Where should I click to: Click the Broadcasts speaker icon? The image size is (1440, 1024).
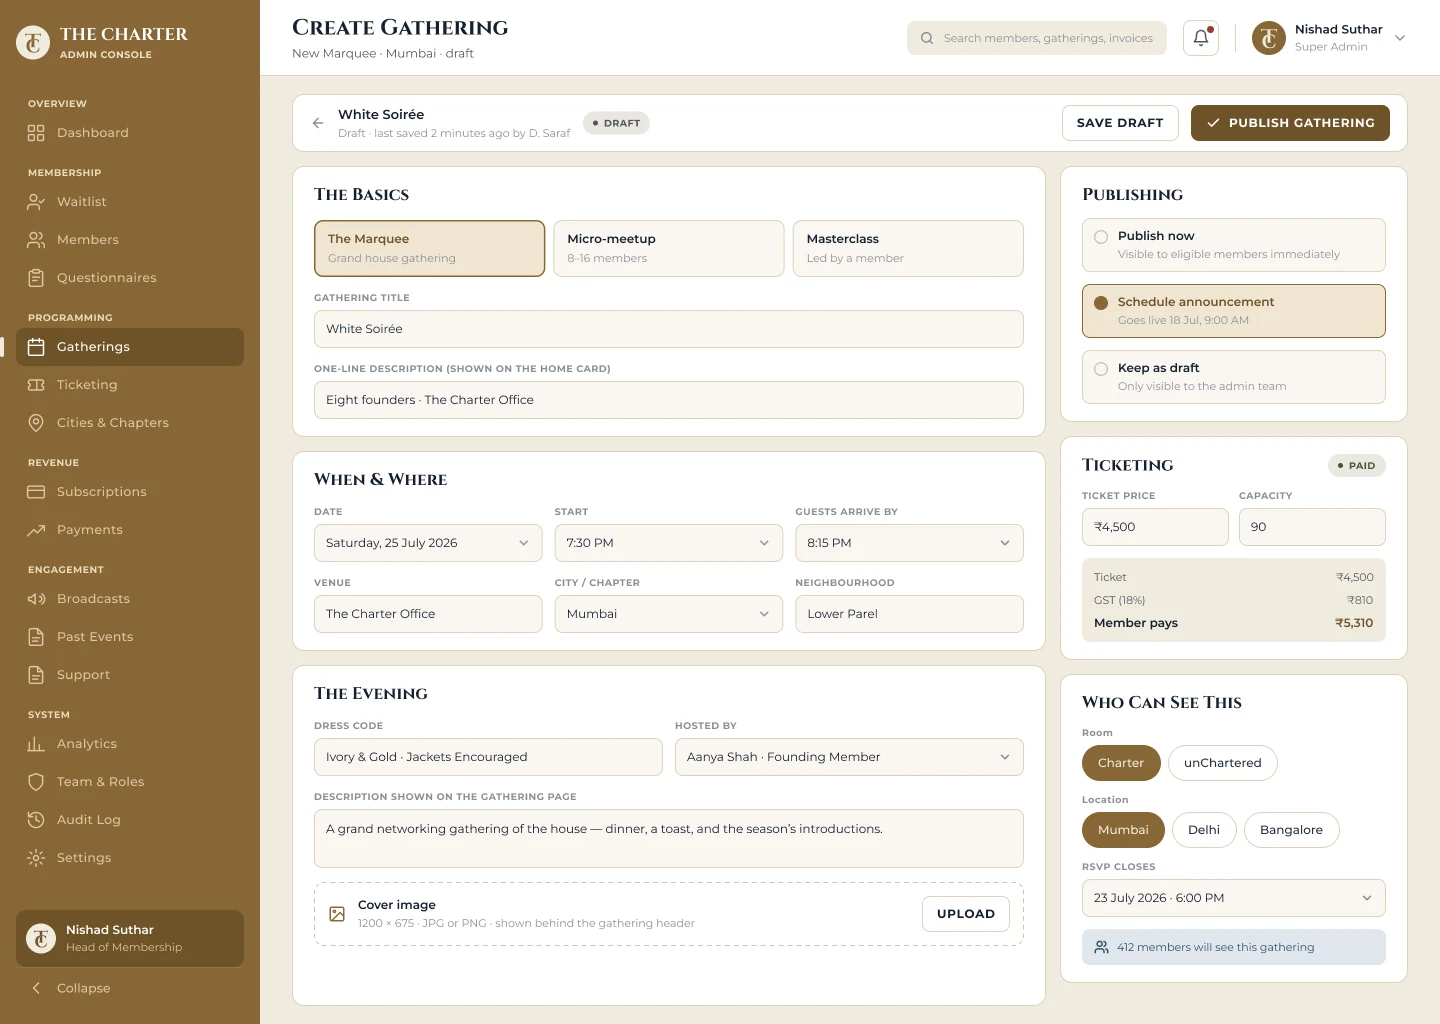[x=36, y=599]
